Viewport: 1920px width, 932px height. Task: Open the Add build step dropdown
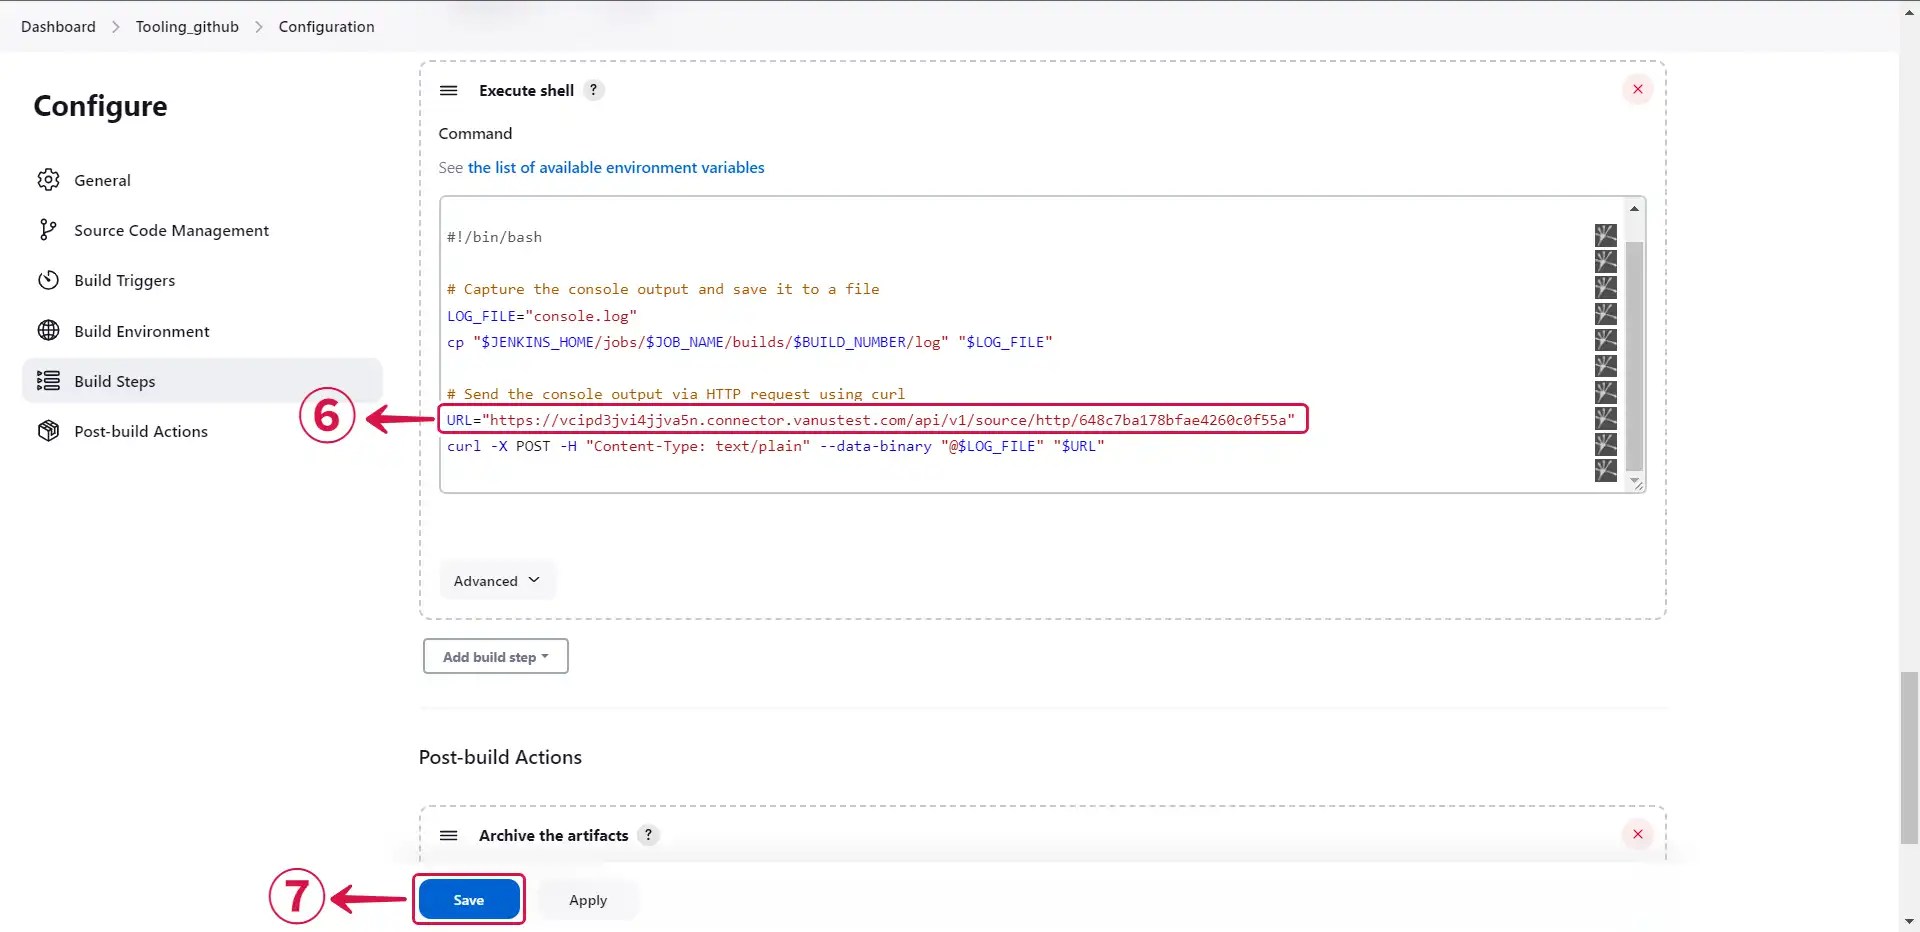pyautogui.click(x=495, y=656)
